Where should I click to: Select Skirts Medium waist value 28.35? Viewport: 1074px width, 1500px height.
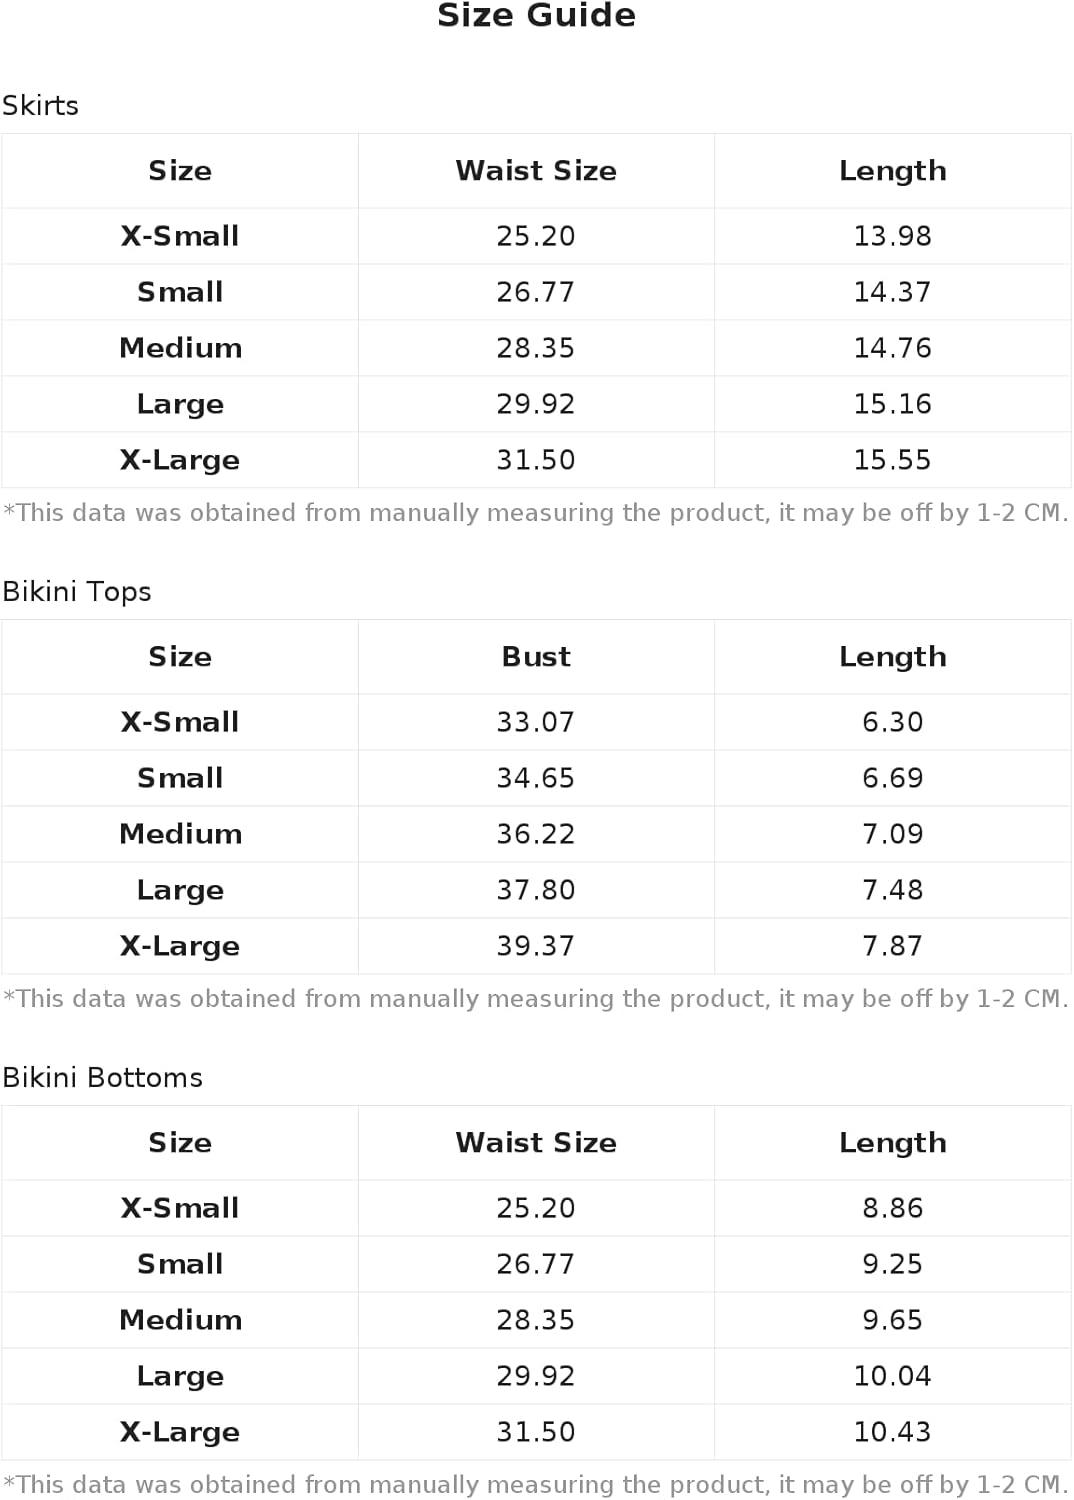click(536, 348)
